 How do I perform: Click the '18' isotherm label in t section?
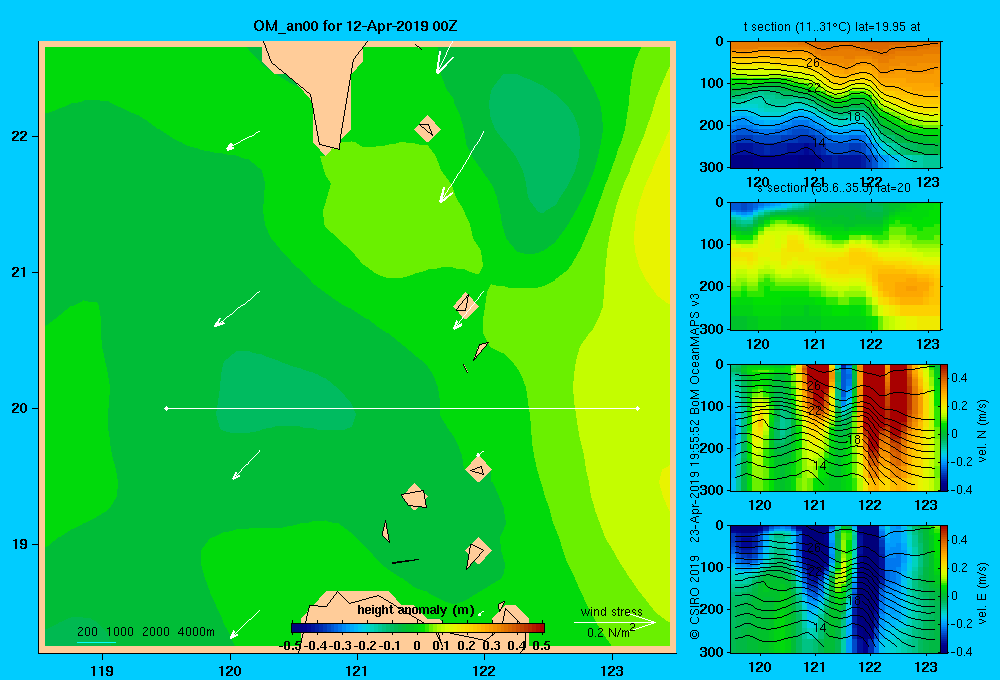point(854,116)
